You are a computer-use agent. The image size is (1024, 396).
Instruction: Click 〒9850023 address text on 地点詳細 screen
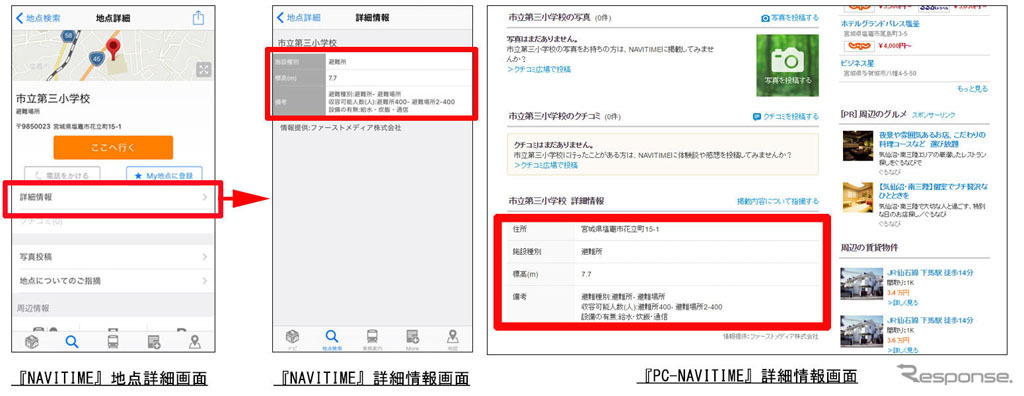(69, 126)
